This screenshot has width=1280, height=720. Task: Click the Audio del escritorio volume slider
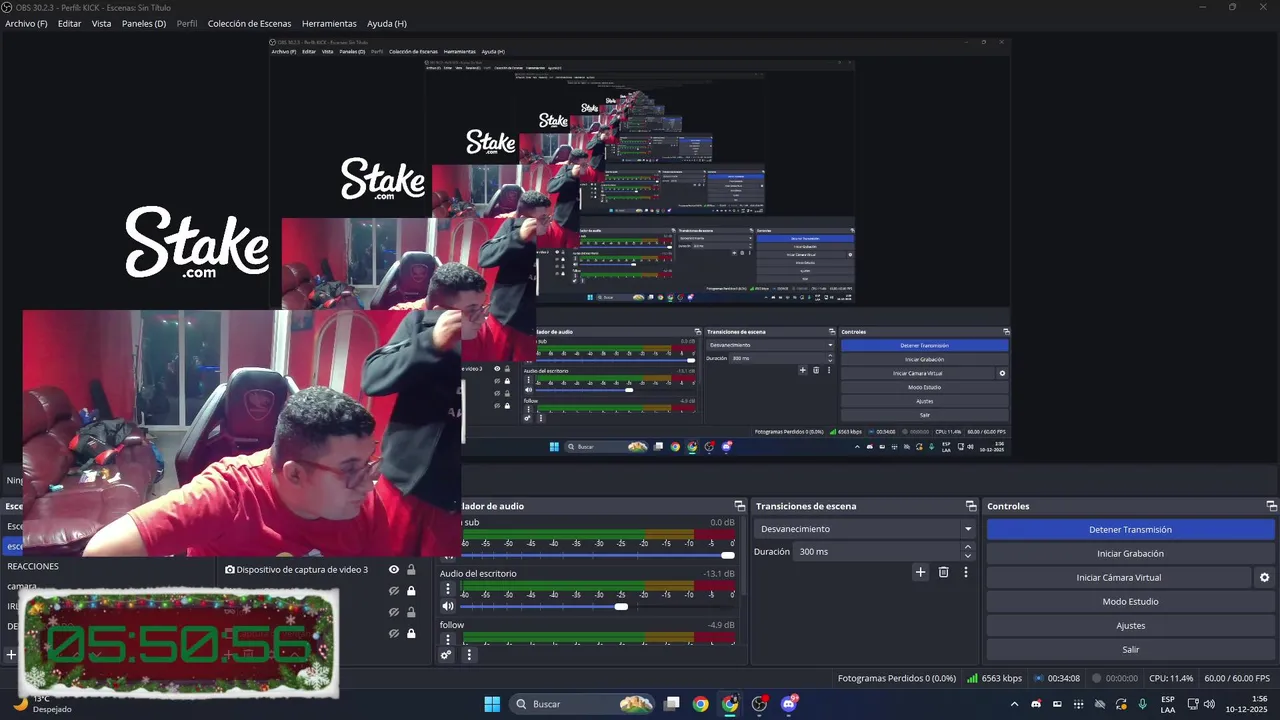point(597,607)
